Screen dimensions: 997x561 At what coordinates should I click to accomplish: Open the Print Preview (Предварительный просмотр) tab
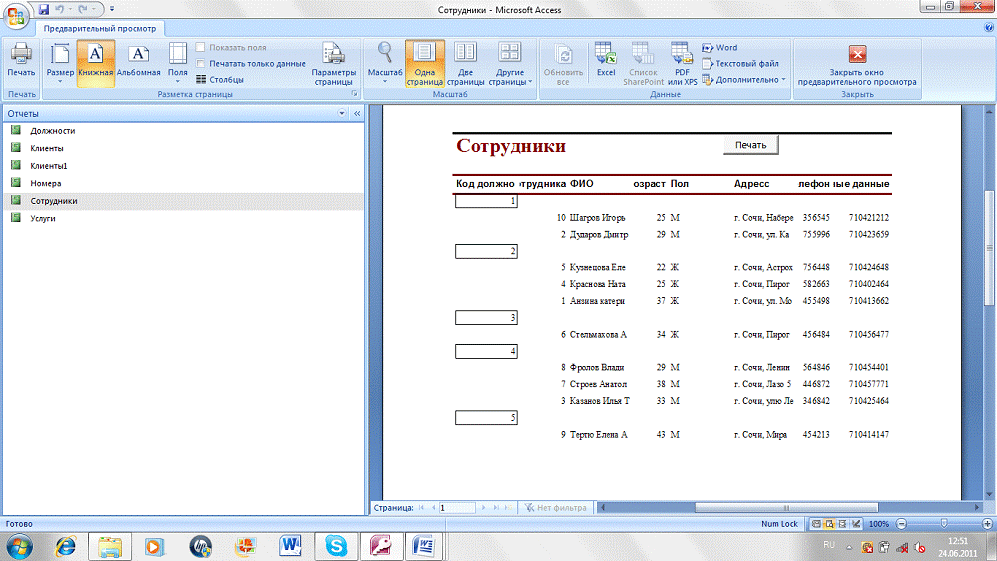click(100, 28)
